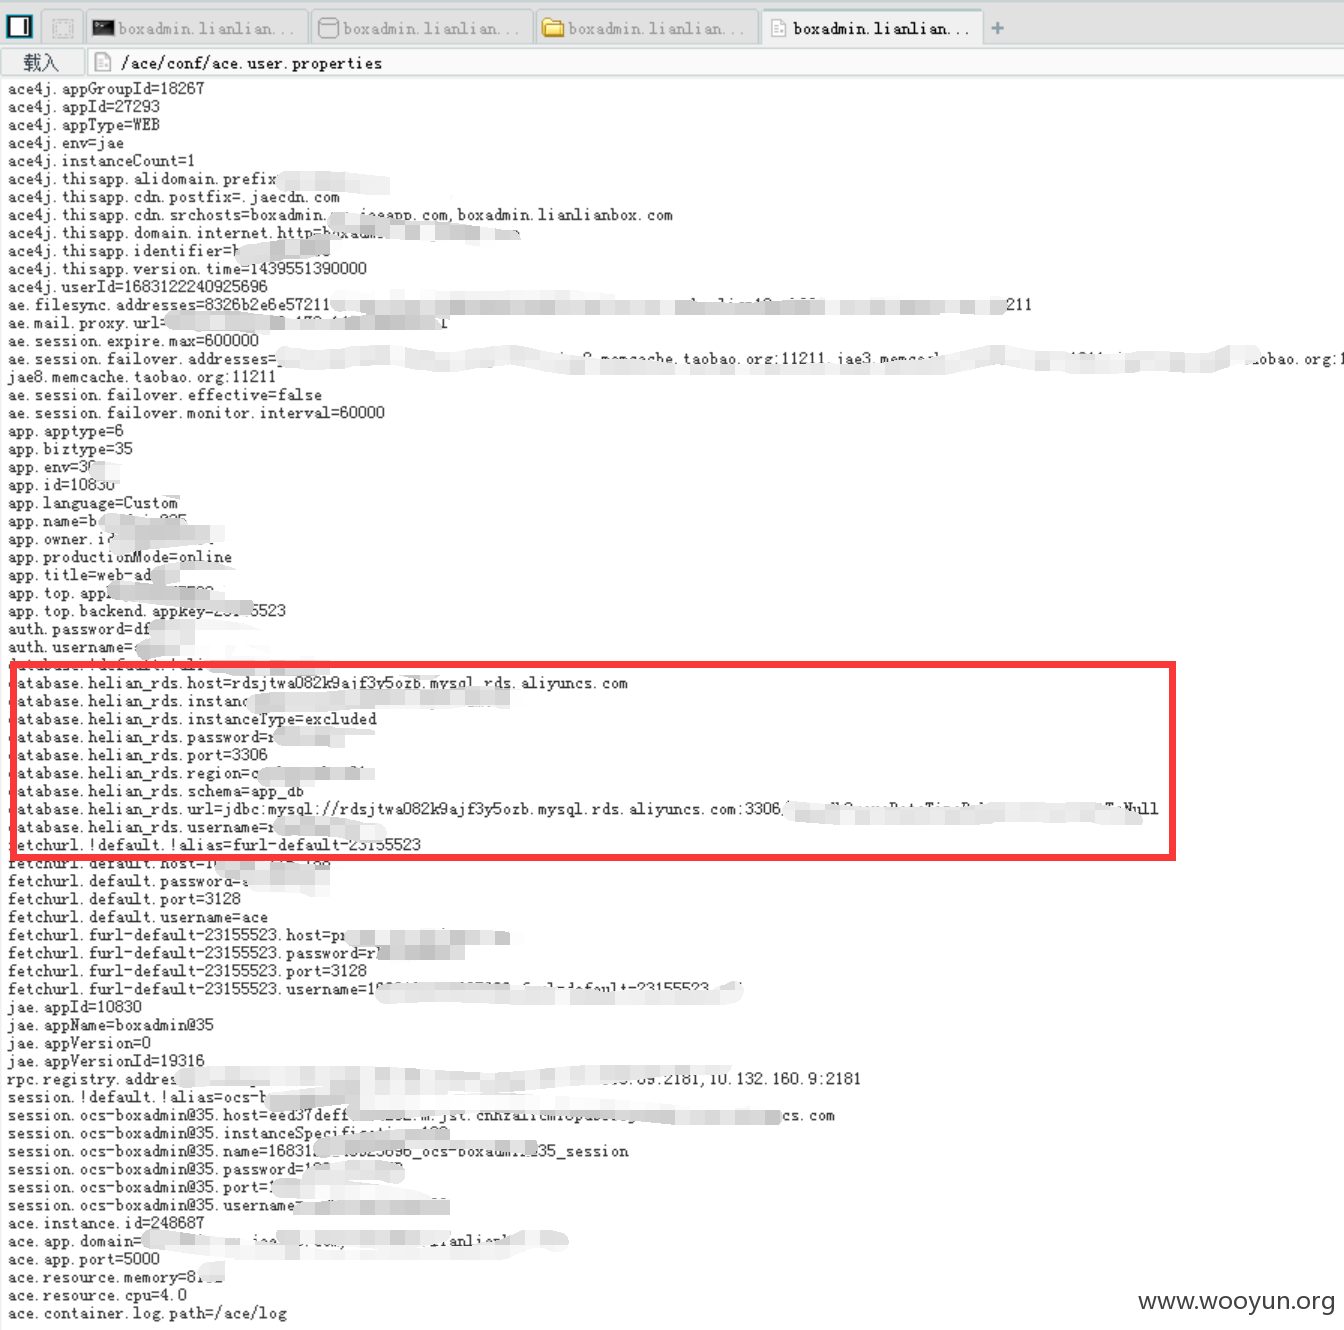Click the line jae.appVersionId=19316
Viewport: 1344px width, 1330px height.
(106, 1060)
